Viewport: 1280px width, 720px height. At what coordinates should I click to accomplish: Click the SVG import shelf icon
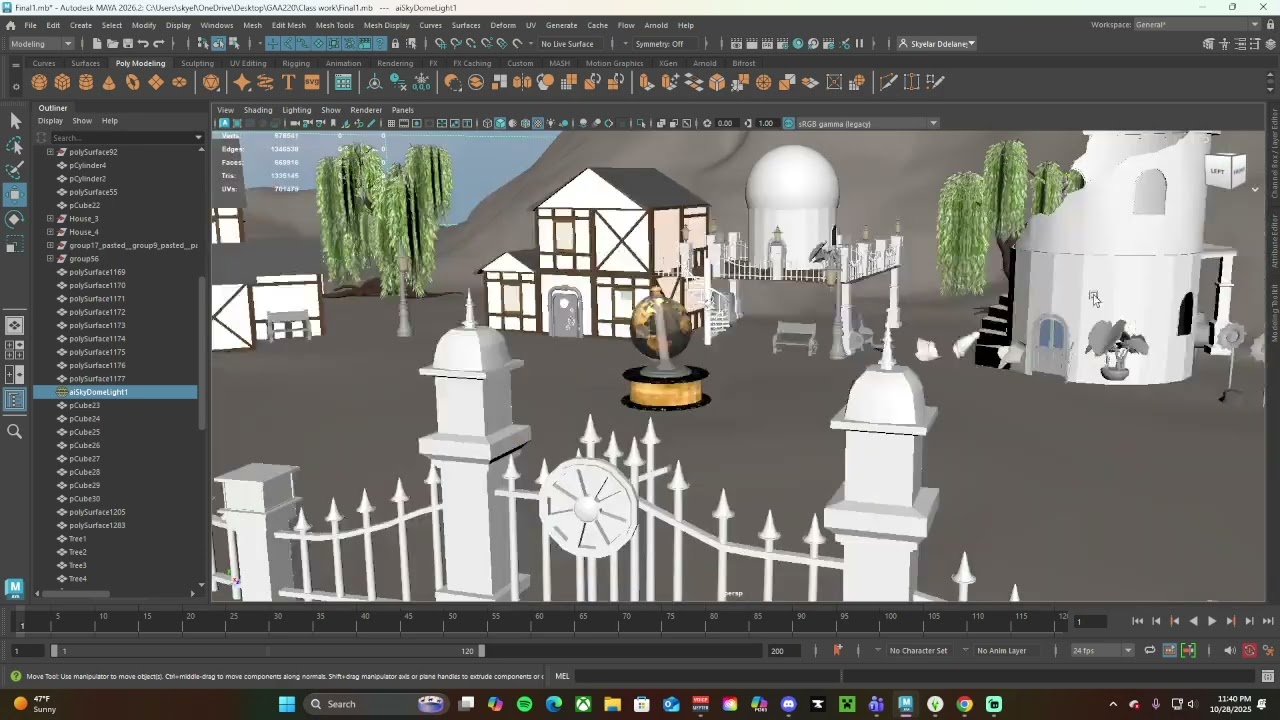312,82
